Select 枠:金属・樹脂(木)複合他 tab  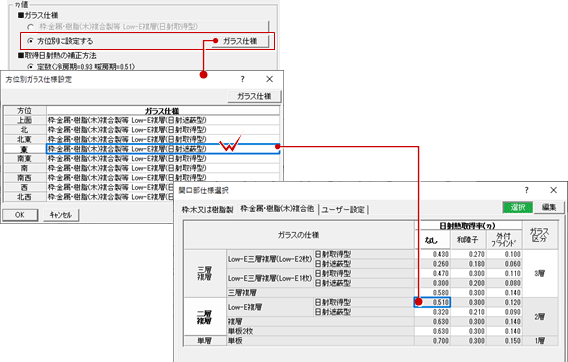click(x=277, y=209)
